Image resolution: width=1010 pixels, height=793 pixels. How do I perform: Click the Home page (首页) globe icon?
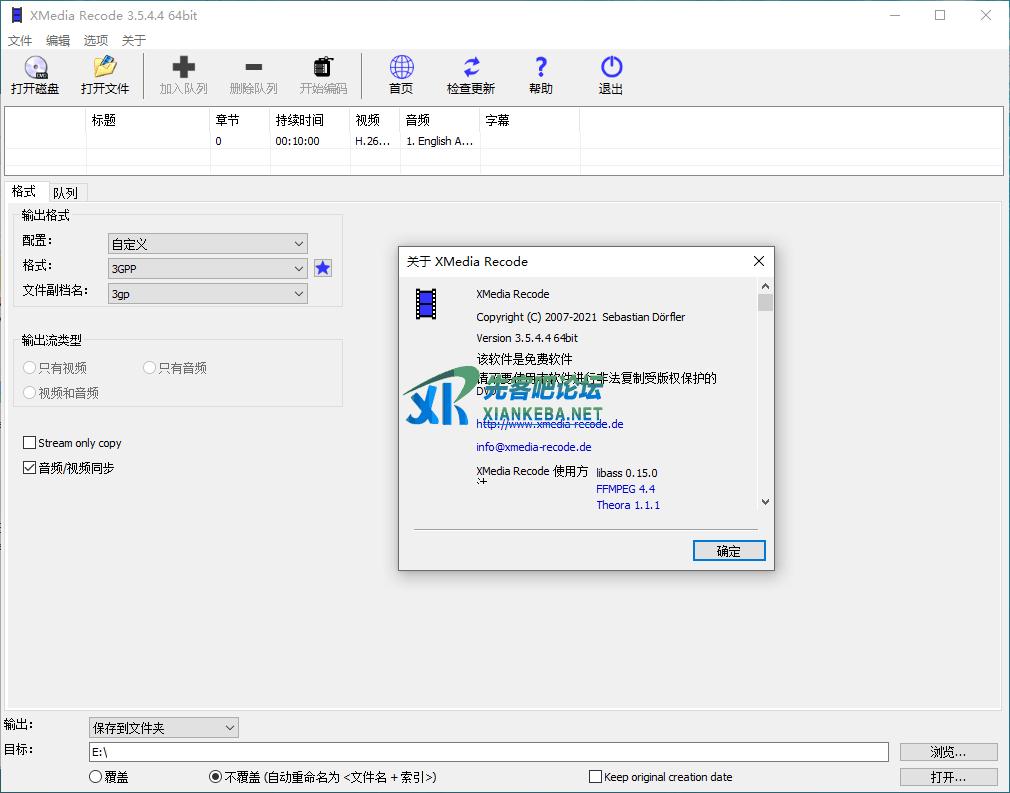[x=401, y=68]
